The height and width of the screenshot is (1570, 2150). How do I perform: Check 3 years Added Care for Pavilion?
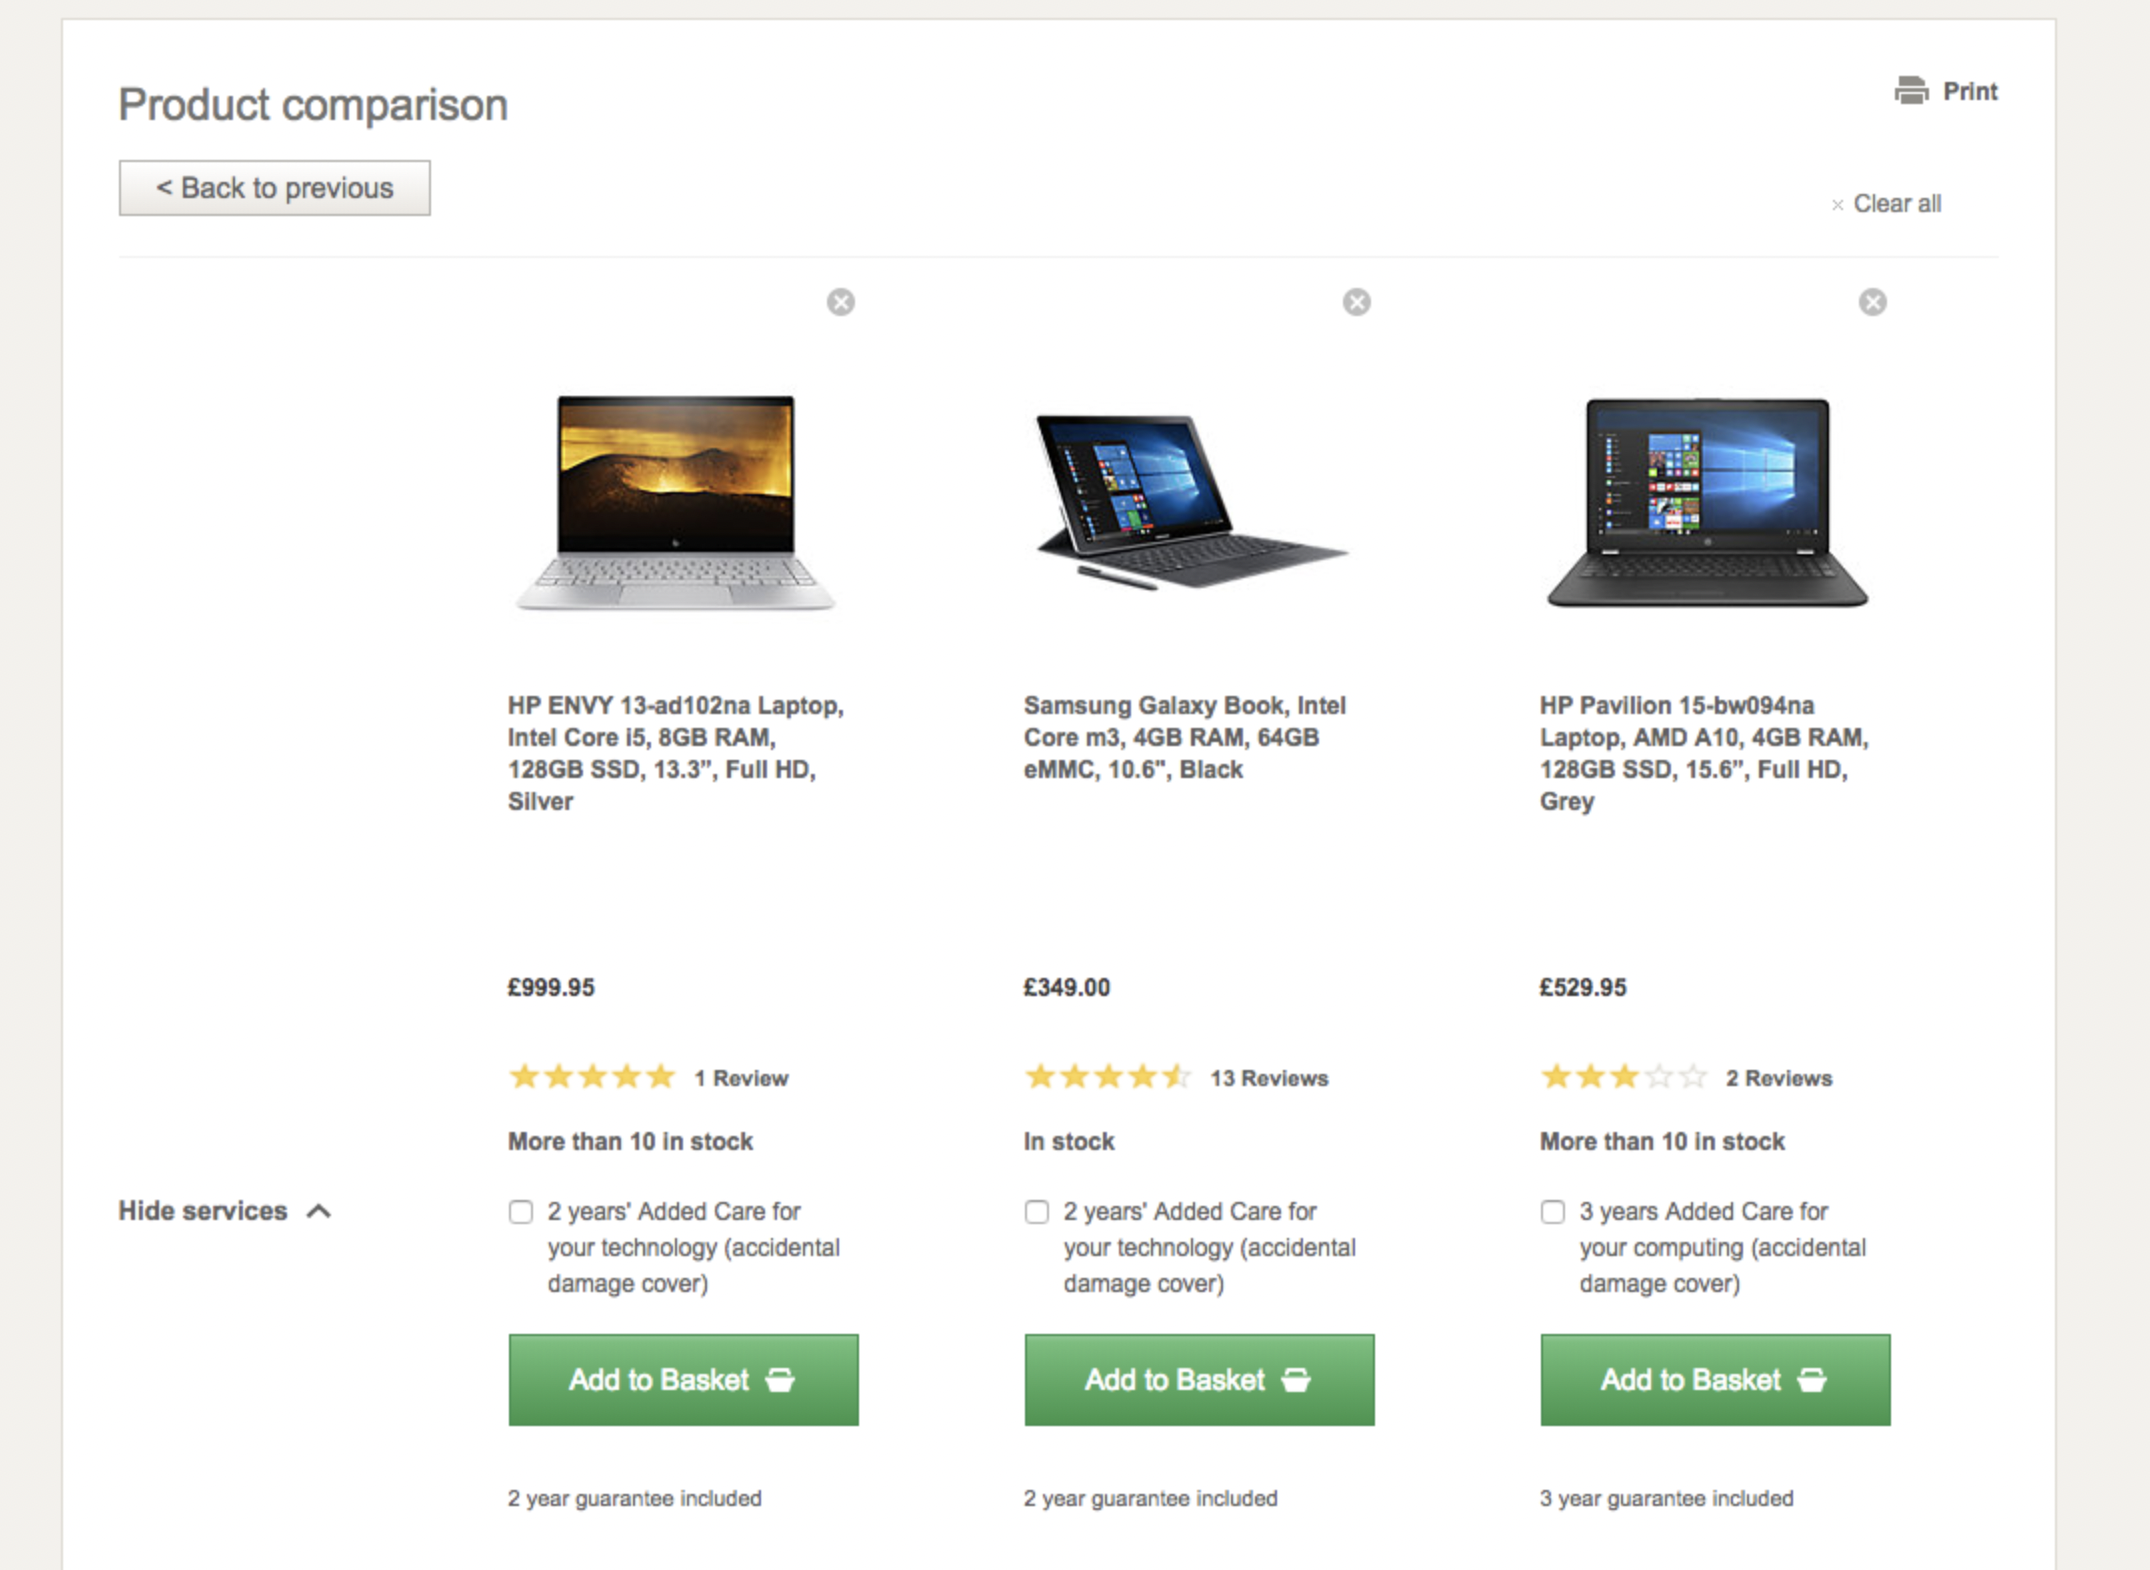click(1552, 1212)
